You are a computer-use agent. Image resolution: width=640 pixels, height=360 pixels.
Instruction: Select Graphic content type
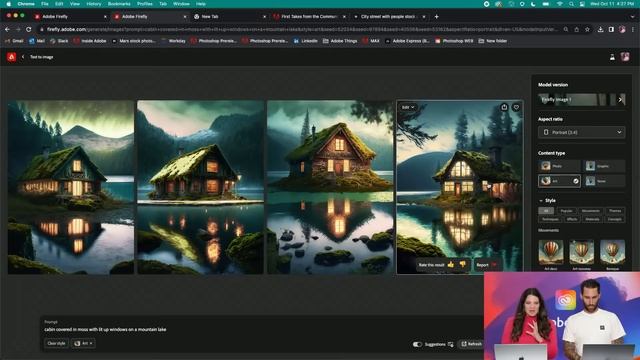coord(604,166)
